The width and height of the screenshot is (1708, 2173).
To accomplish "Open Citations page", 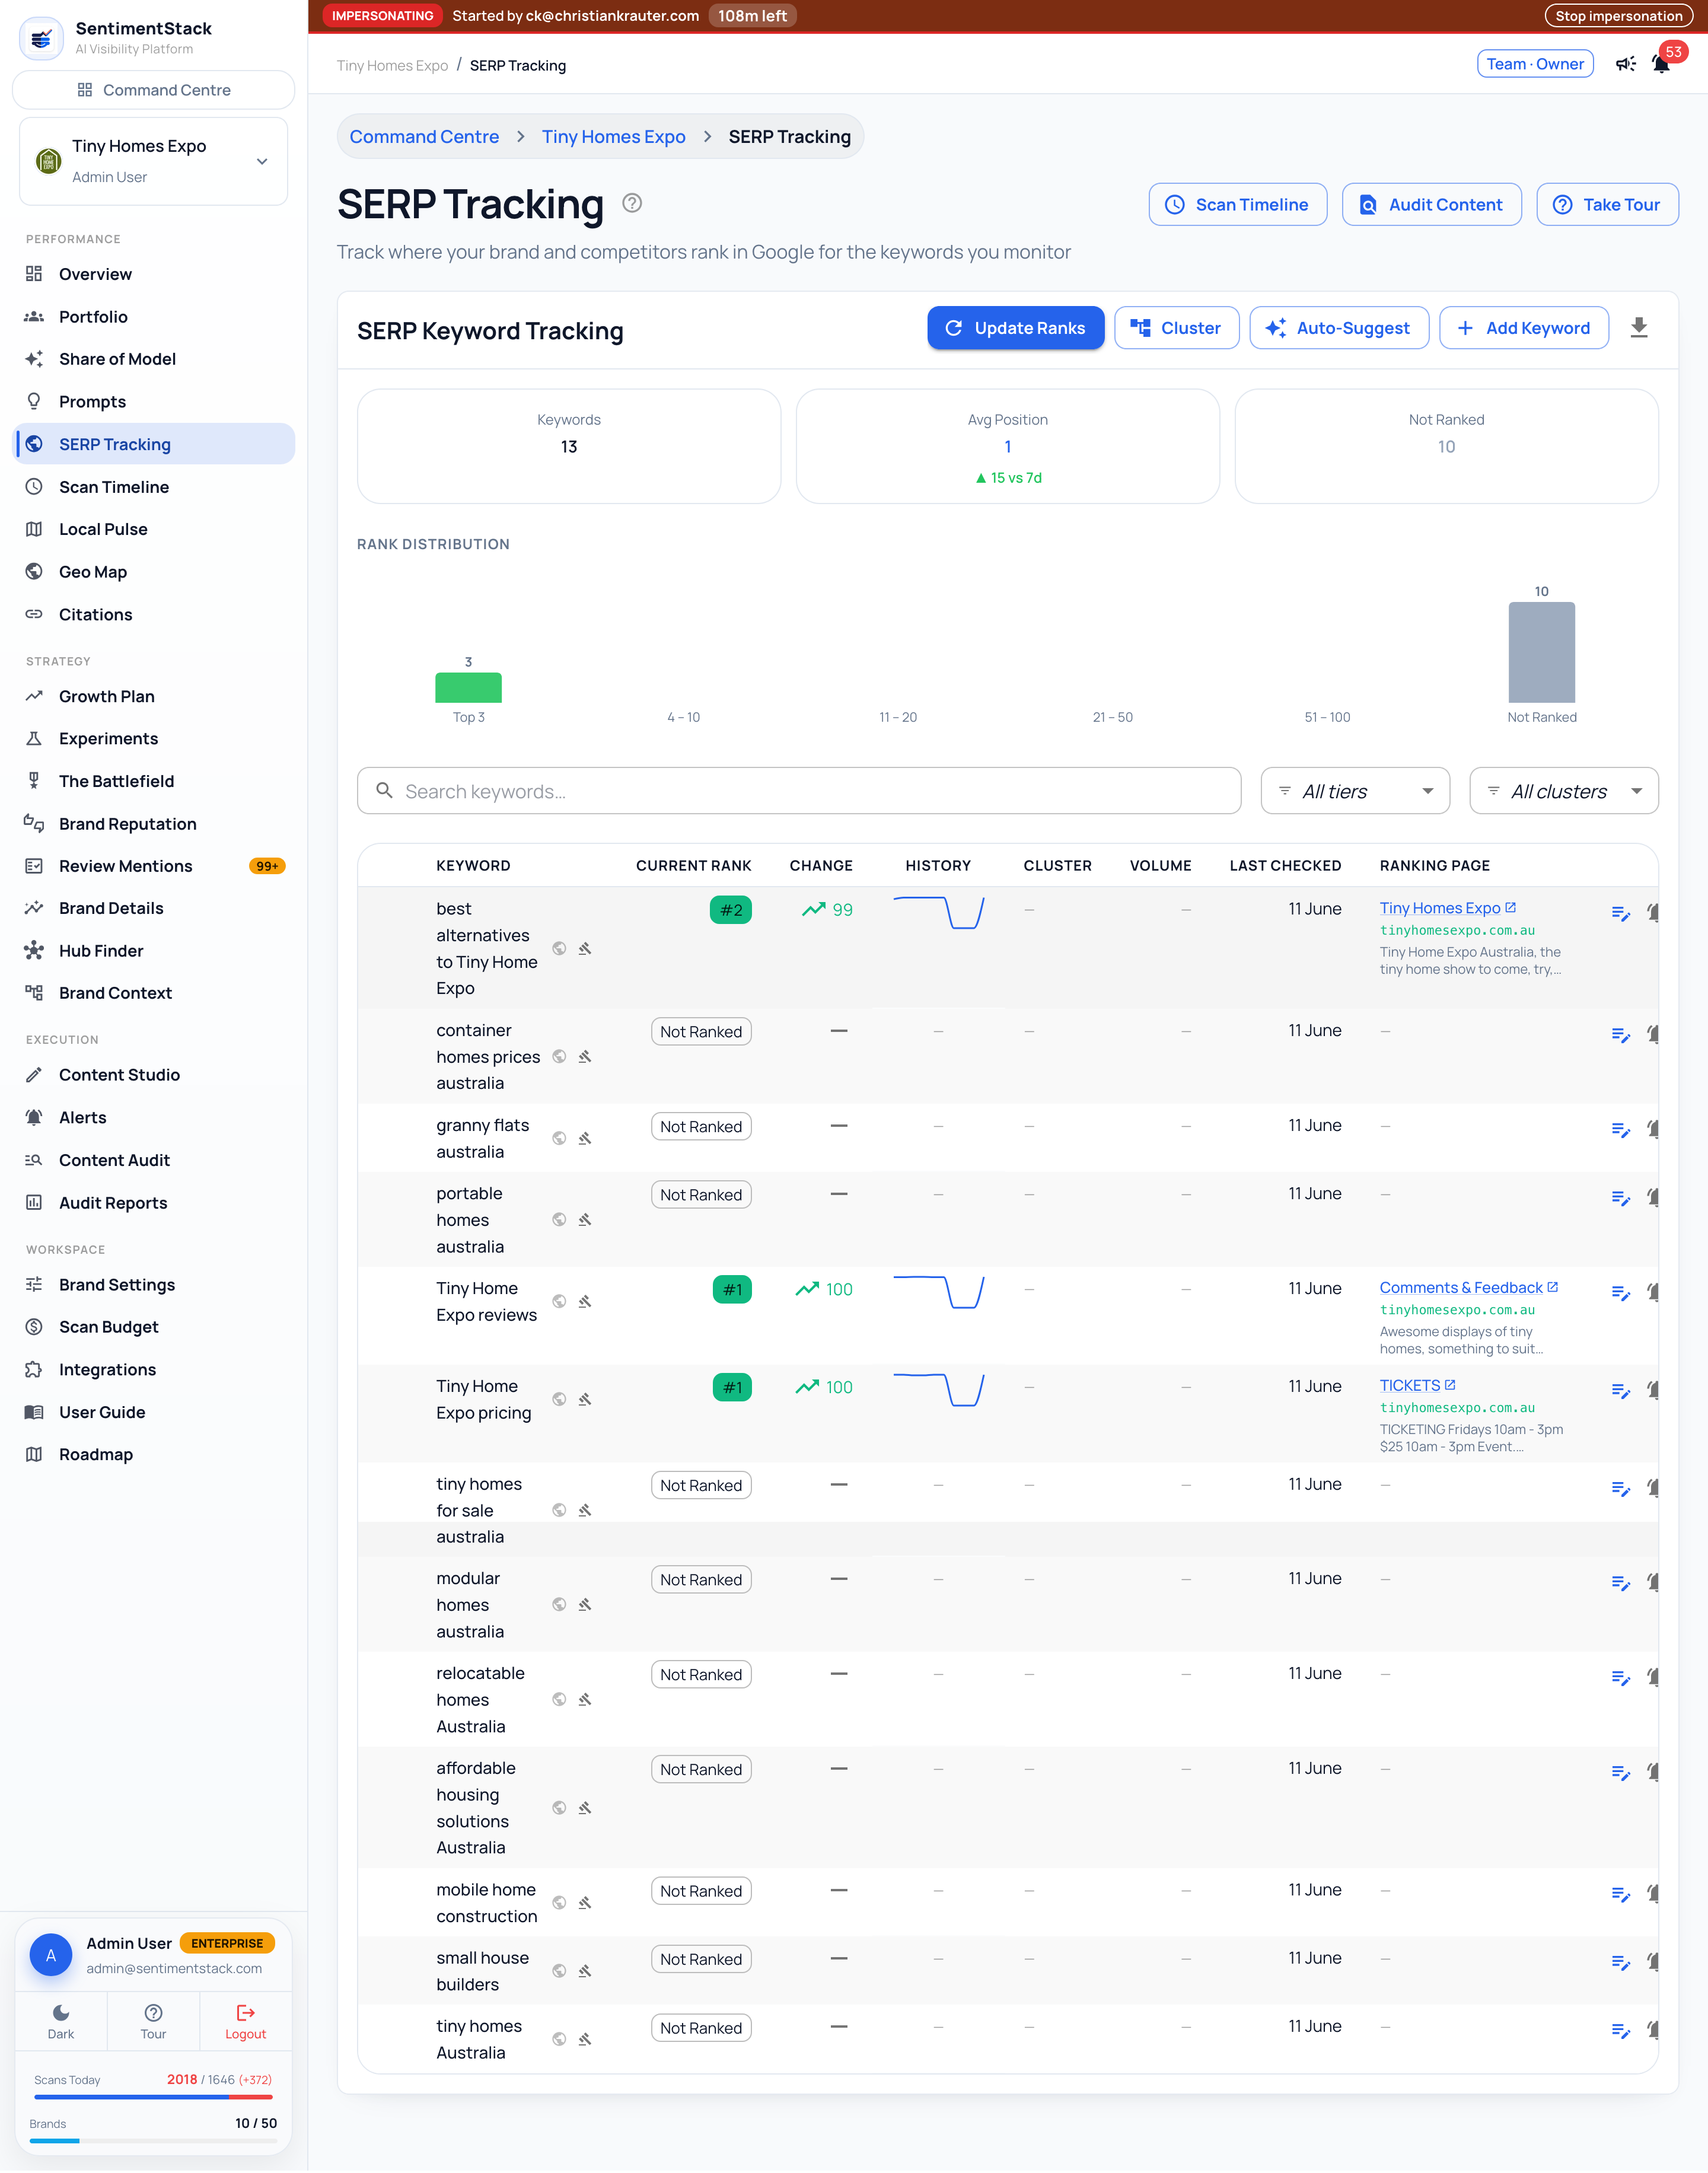I will pos(153,615).
